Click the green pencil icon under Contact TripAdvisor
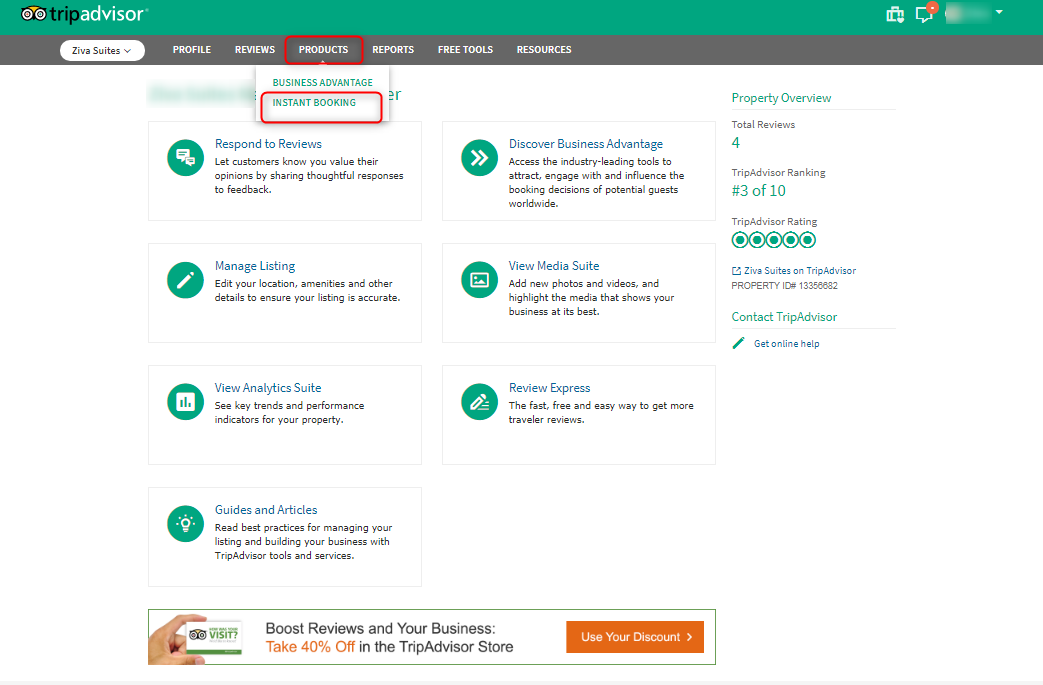 point(738,343)
